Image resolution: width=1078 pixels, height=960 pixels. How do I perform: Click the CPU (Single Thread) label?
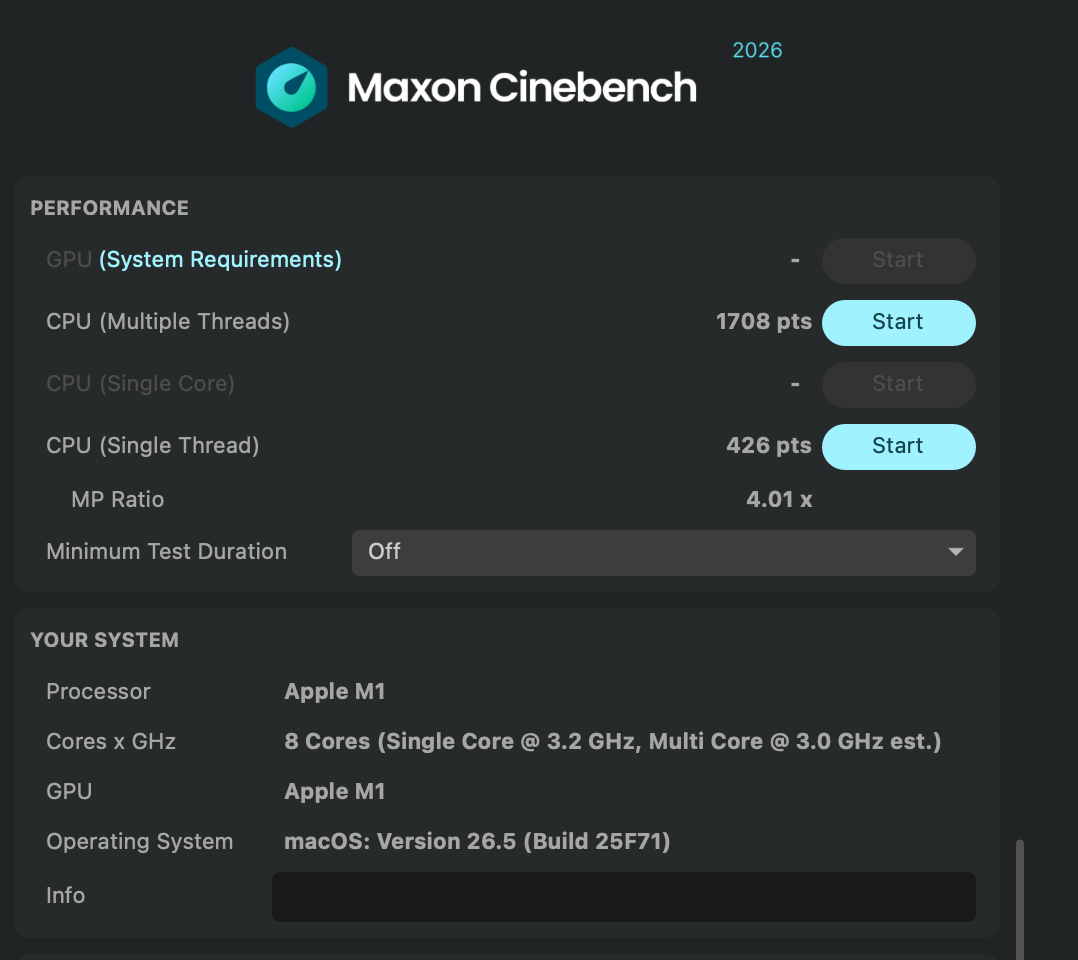tap(153, 446)
